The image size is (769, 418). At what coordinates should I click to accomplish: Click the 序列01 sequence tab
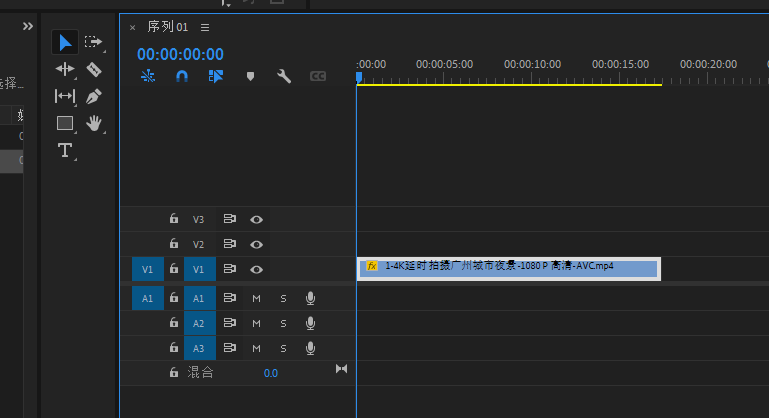(x=167, y=27)
